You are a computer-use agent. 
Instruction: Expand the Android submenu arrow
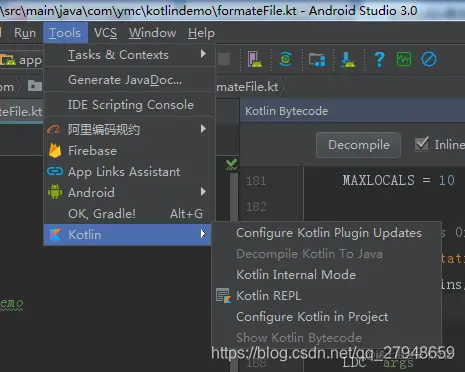(203, 192)
